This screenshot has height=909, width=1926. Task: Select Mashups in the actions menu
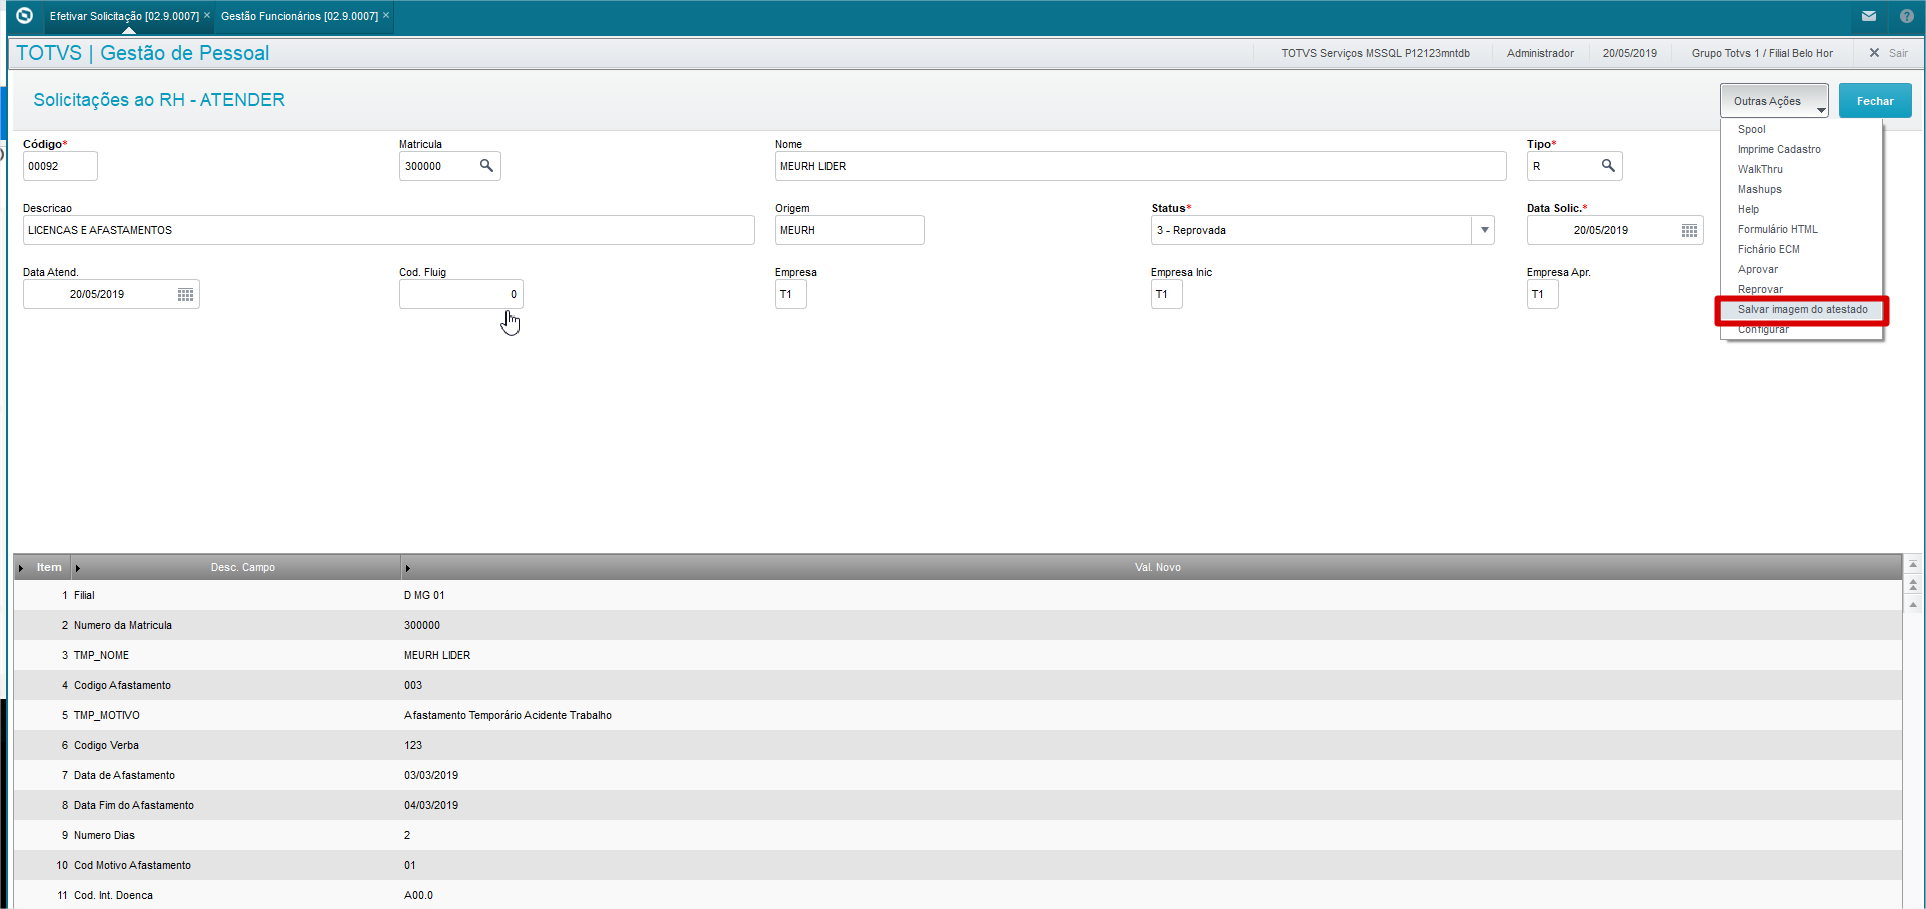pos(1759,189)
